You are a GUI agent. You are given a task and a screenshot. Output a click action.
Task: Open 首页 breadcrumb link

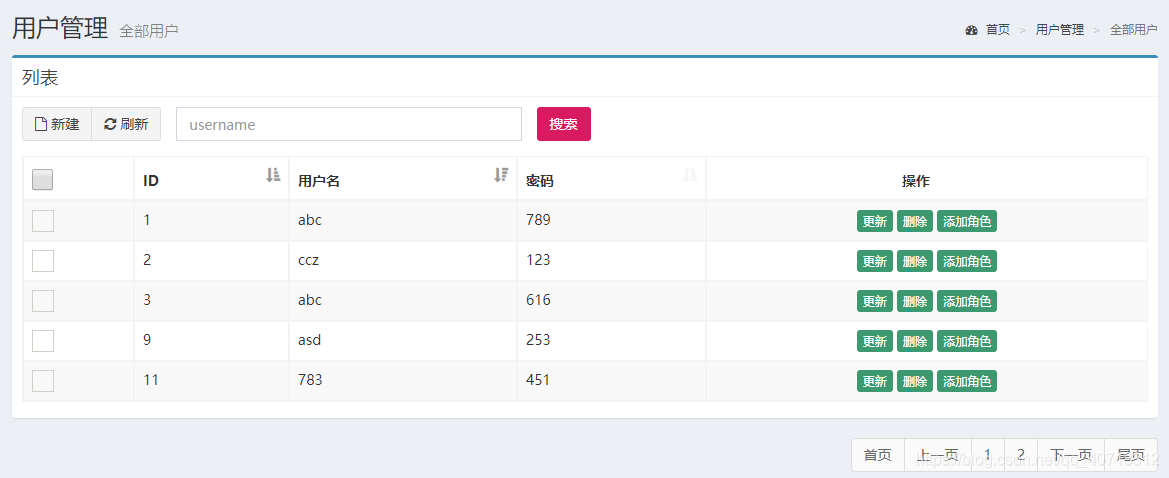(998, 31)
